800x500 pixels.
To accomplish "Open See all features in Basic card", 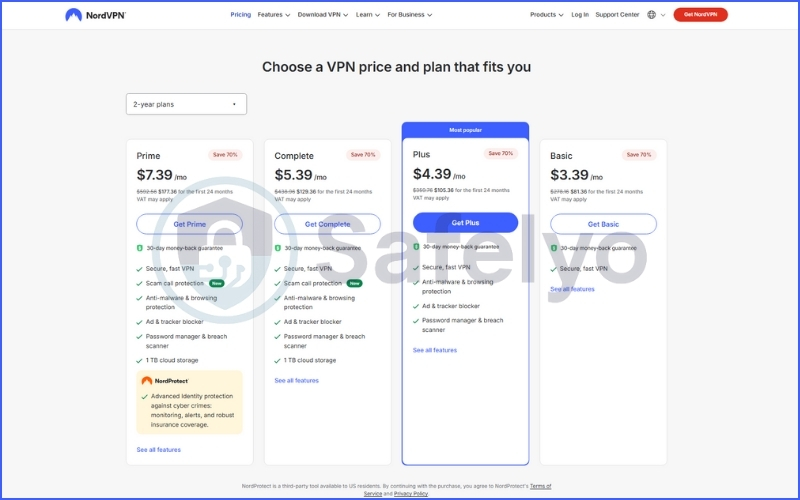I will pos(572,289).
